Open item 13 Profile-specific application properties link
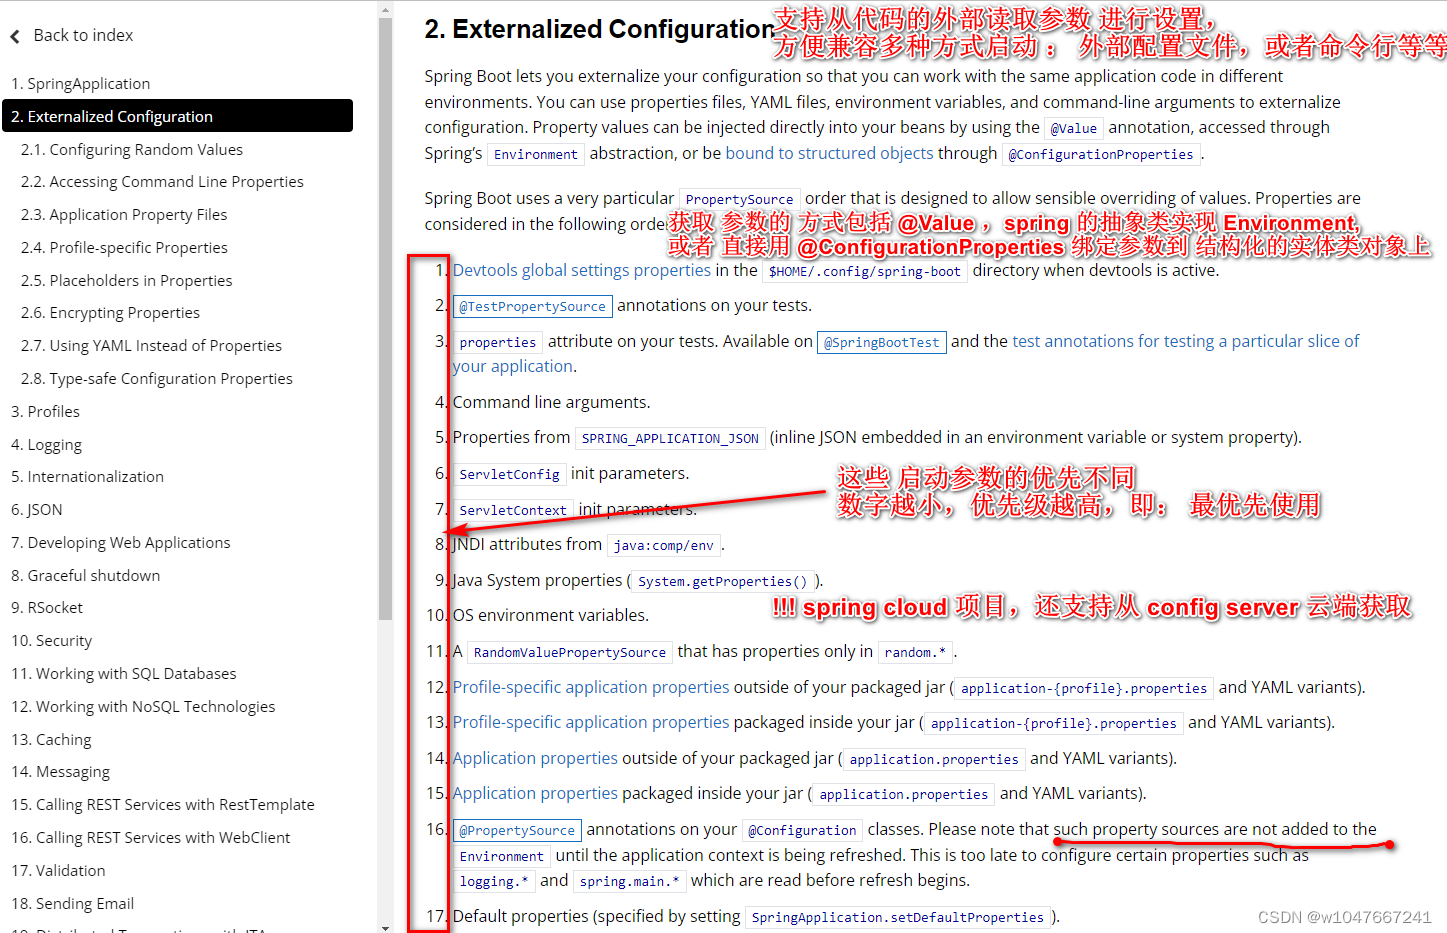This screenshot has height=933, width=1447. [x=591, y=722]
